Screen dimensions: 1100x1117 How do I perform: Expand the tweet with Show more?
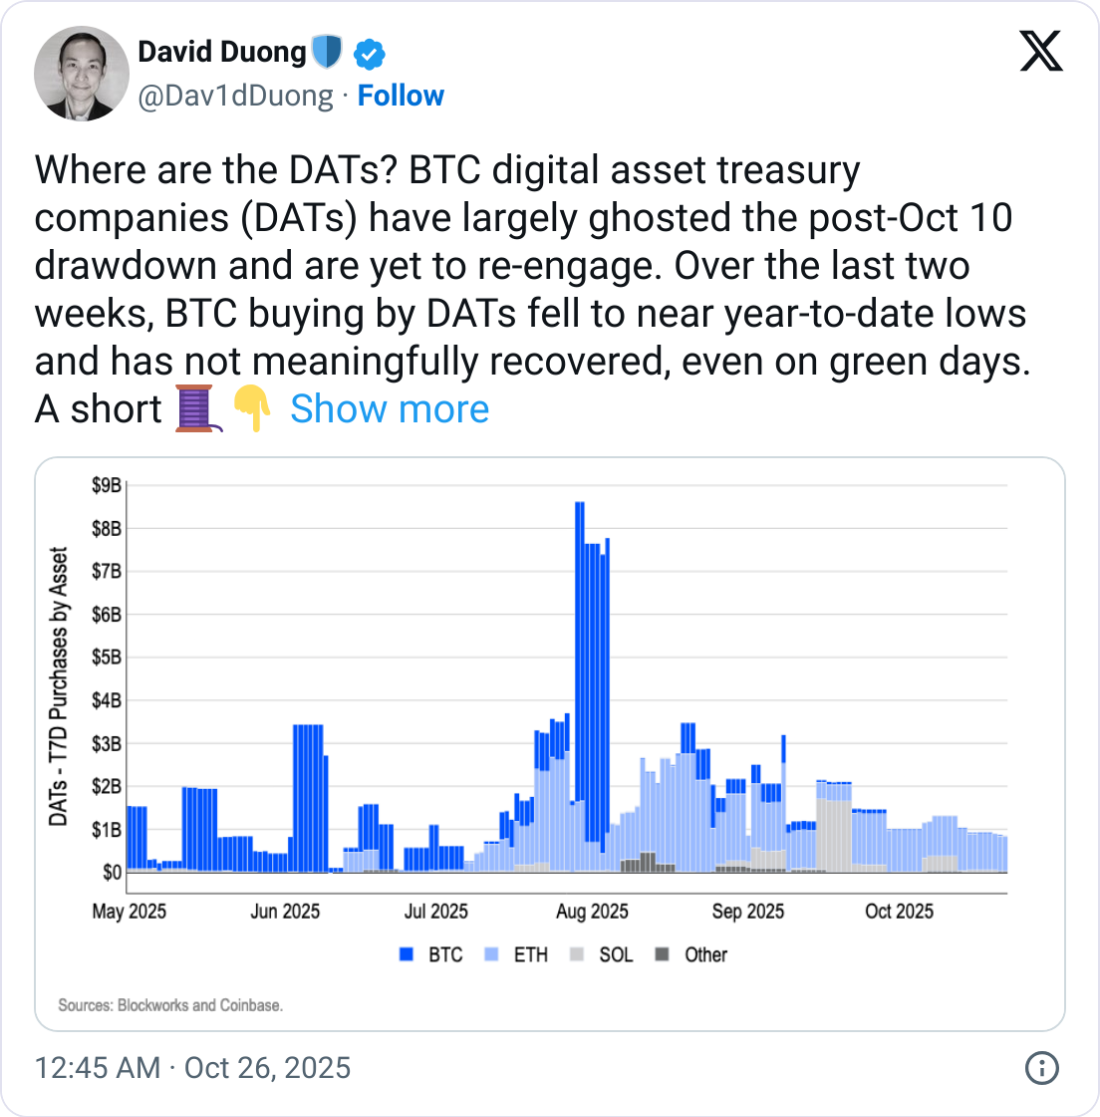point(390,408)
